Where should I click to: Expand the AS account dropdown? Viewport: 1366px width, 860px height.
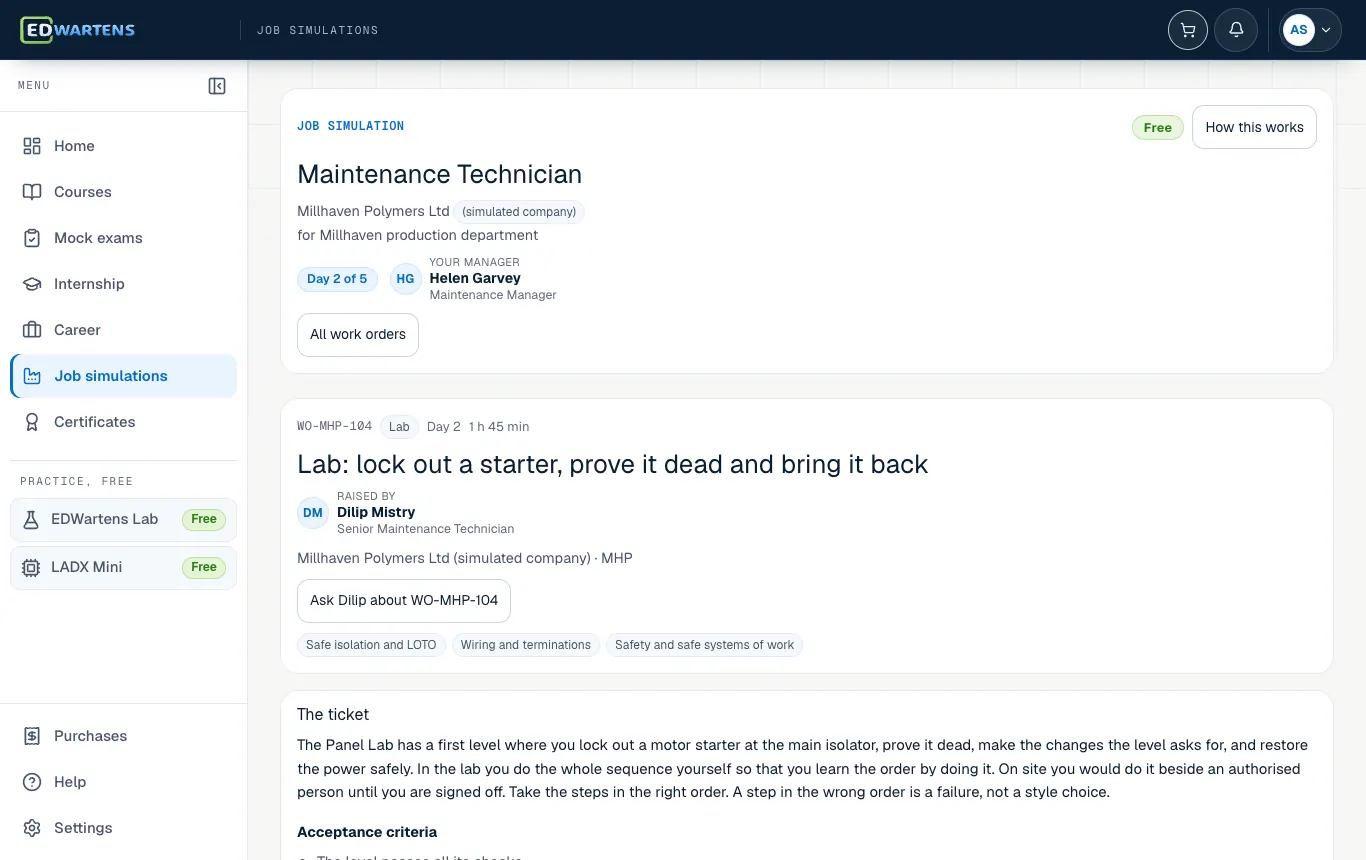[x=1311, y=30]
